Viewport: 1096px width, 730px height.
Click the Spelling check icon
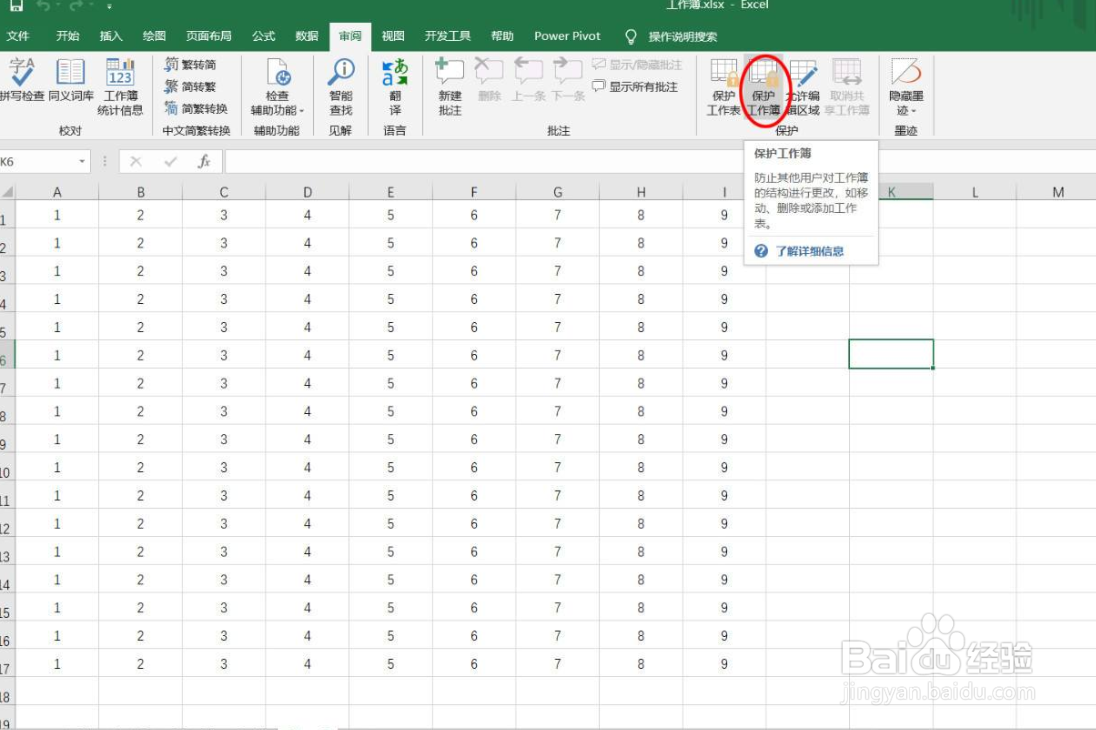(21, 72)
